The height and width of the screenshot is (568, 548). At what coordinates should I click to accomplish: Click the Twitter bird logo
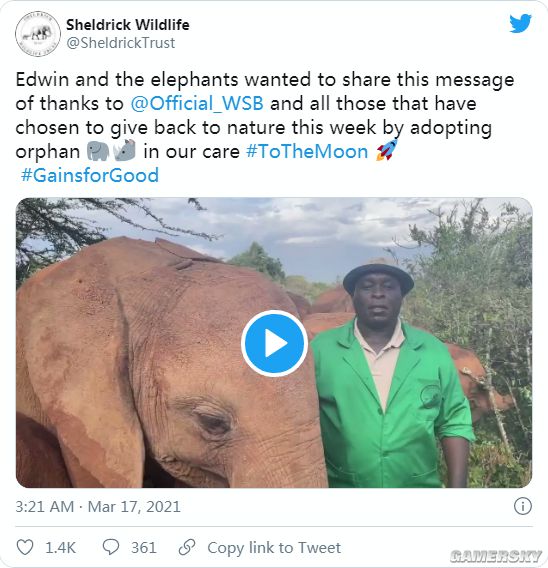[x=520, y=24]
